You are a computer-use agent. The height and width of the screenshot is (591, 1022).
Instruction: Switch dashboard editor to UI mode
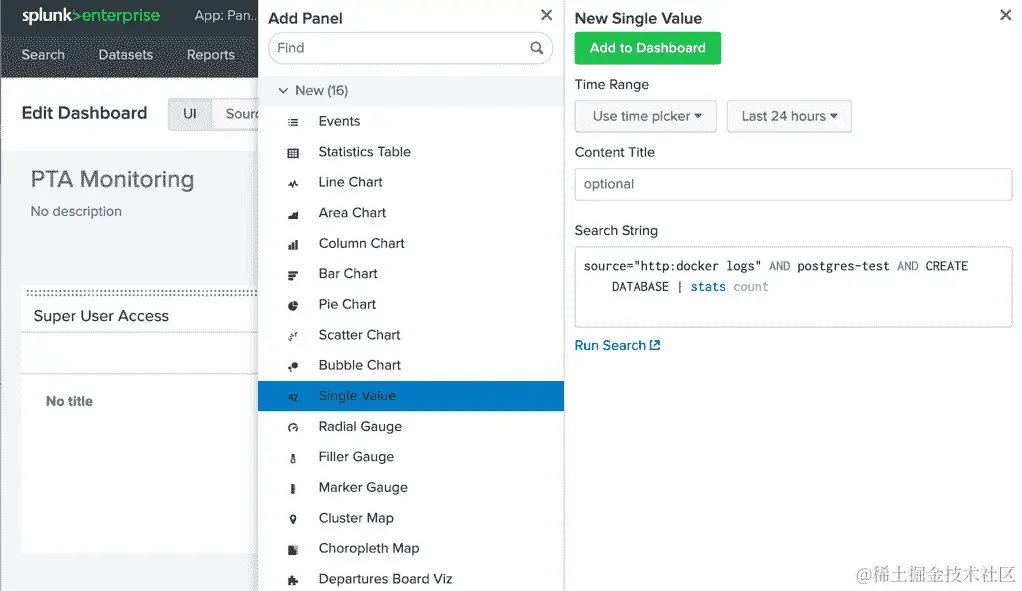(x=189, y=114)
